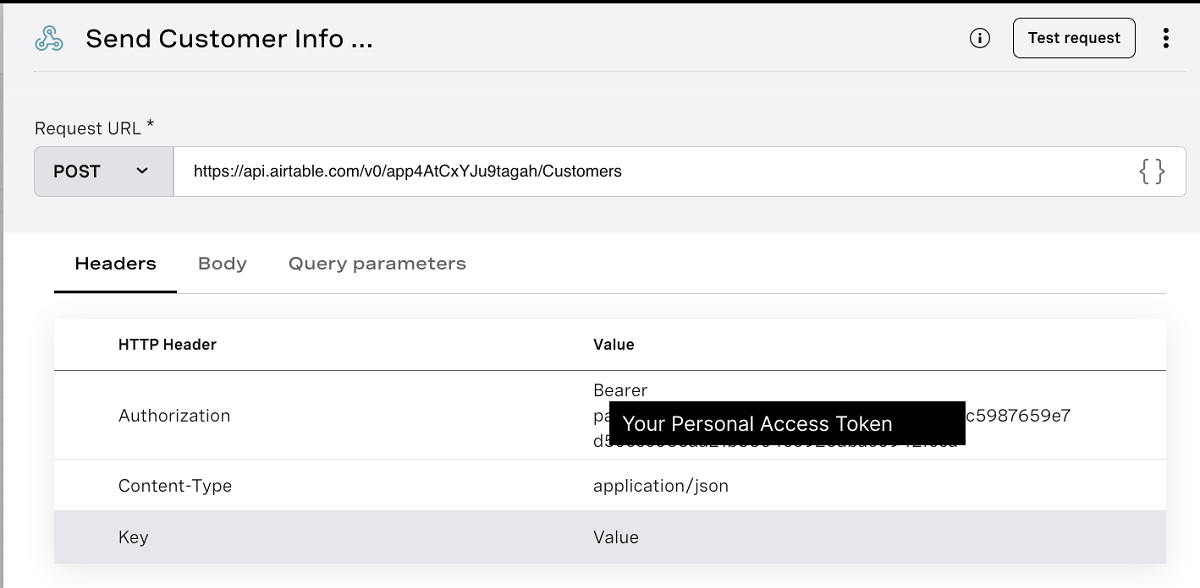Open the POST method dropdown
Screen dimensions: 1200x588
pyautogui.click(x=104, y=171)
